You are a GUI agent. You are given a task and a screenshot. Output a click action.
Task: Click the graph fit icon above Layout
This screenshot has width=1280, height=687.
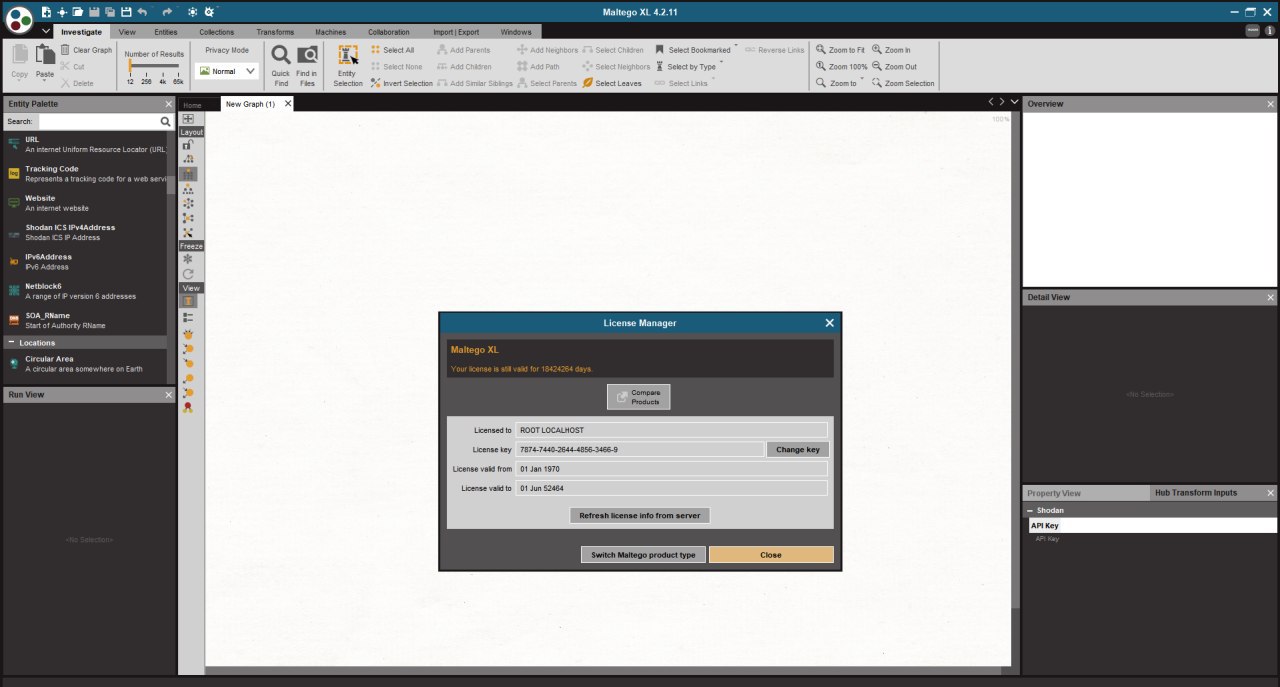(188, 119)
